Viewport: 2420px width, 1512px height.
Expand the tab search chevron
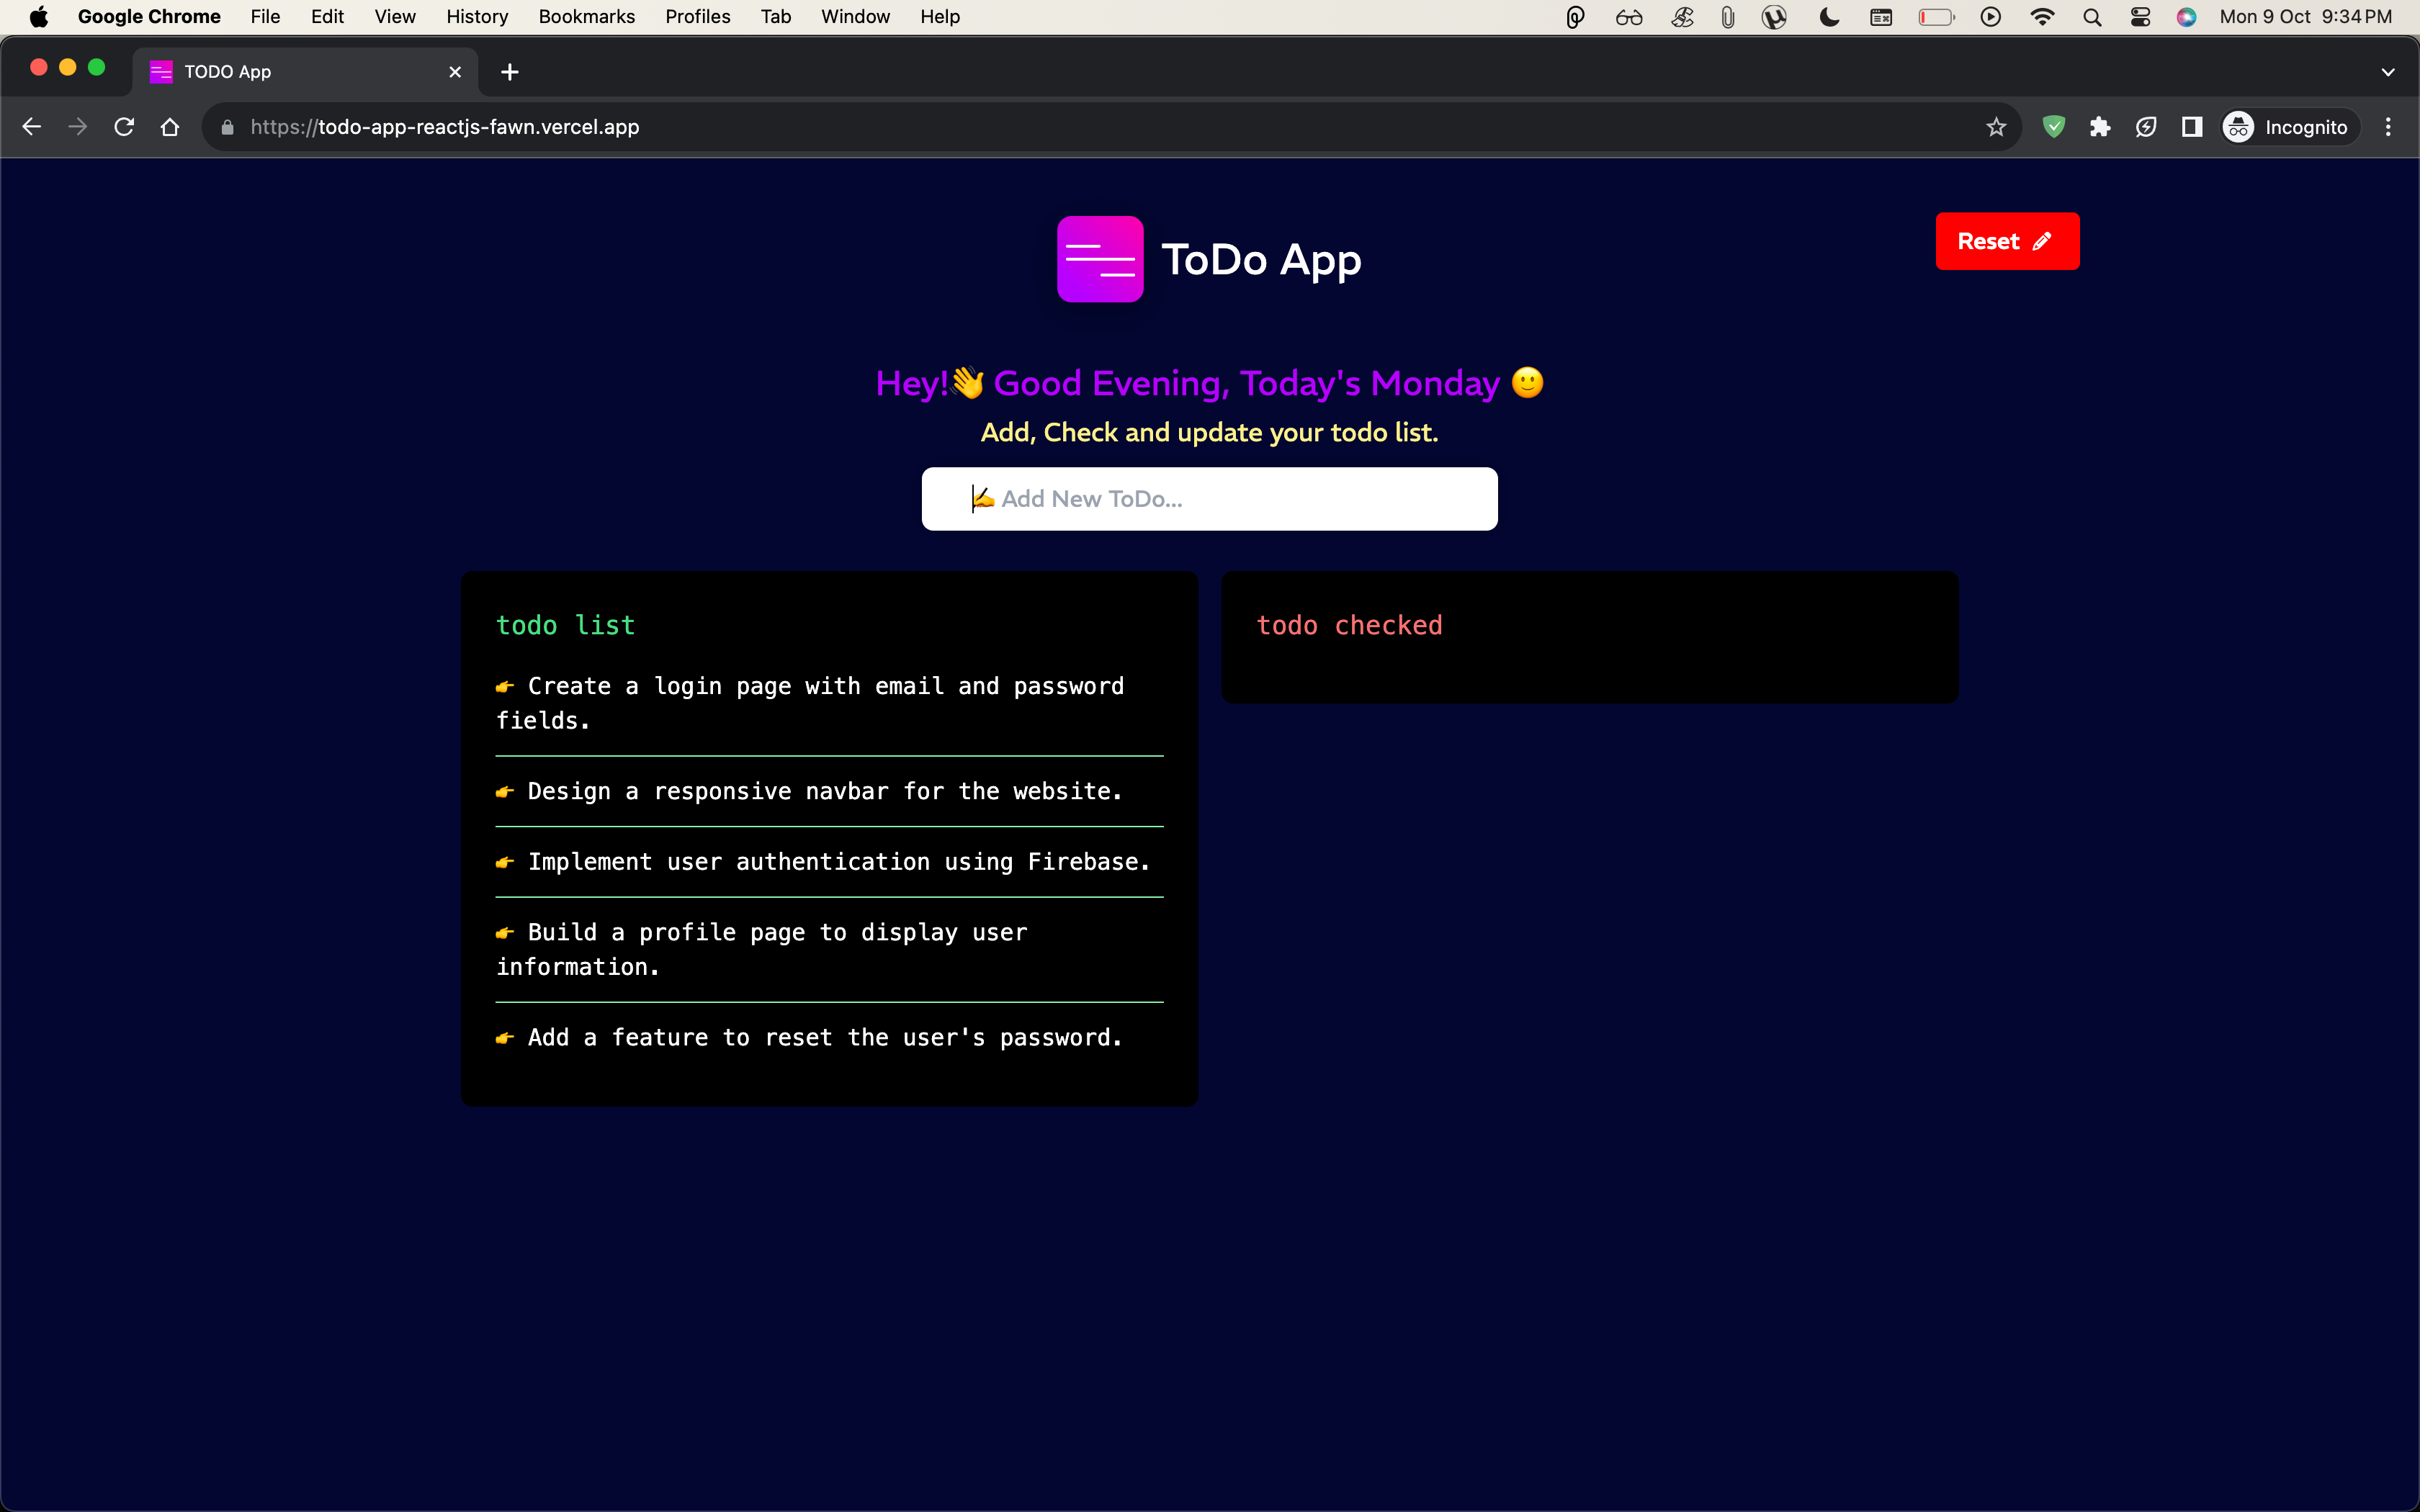[2387, 72]
